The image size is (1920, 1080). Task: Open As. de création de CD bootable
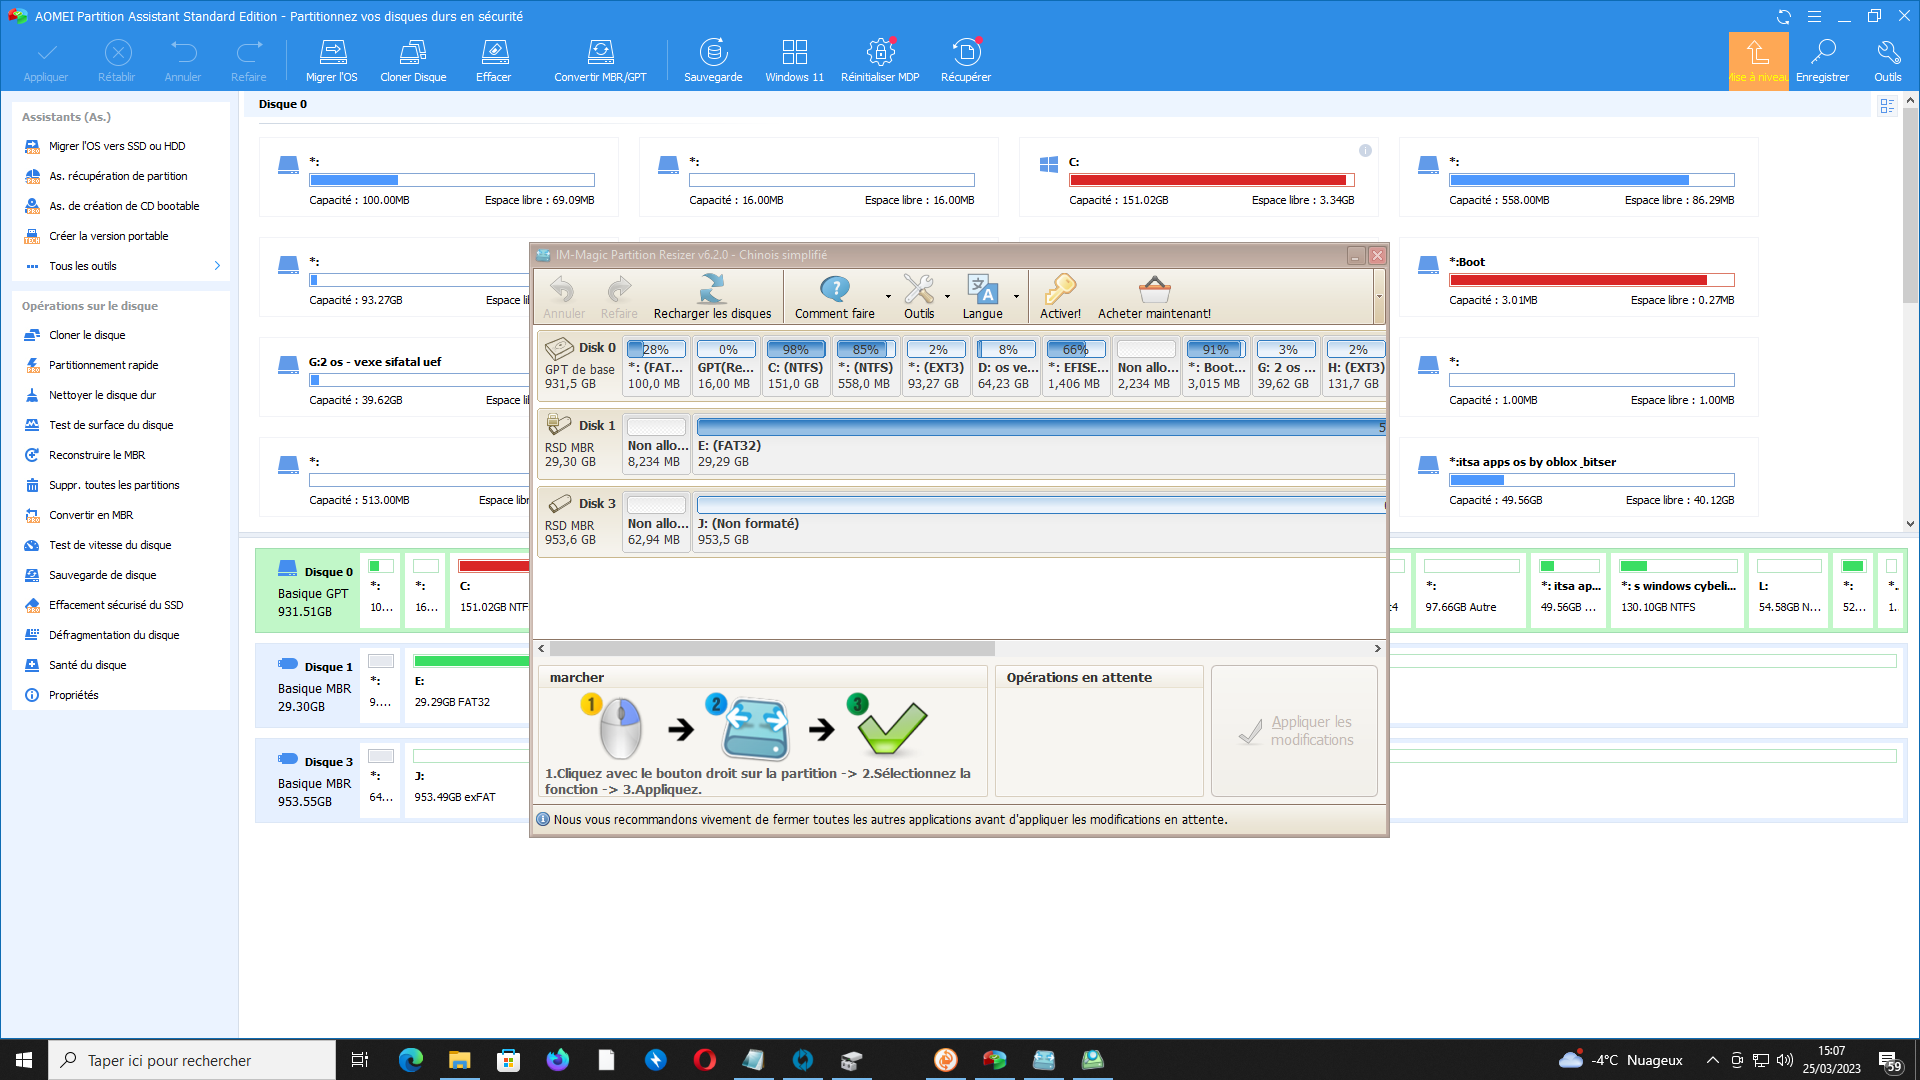pos(124,206)
